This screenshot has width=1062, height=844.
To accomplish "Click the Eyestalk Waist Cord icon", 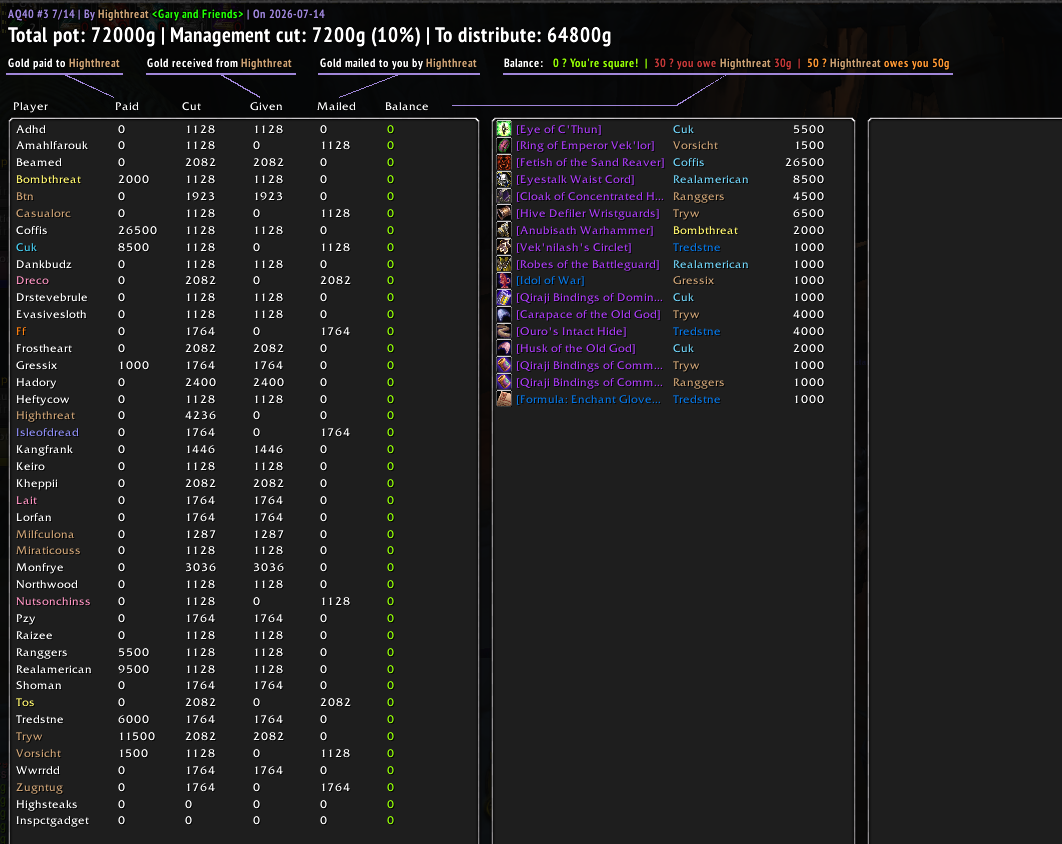I will point(504,180).
